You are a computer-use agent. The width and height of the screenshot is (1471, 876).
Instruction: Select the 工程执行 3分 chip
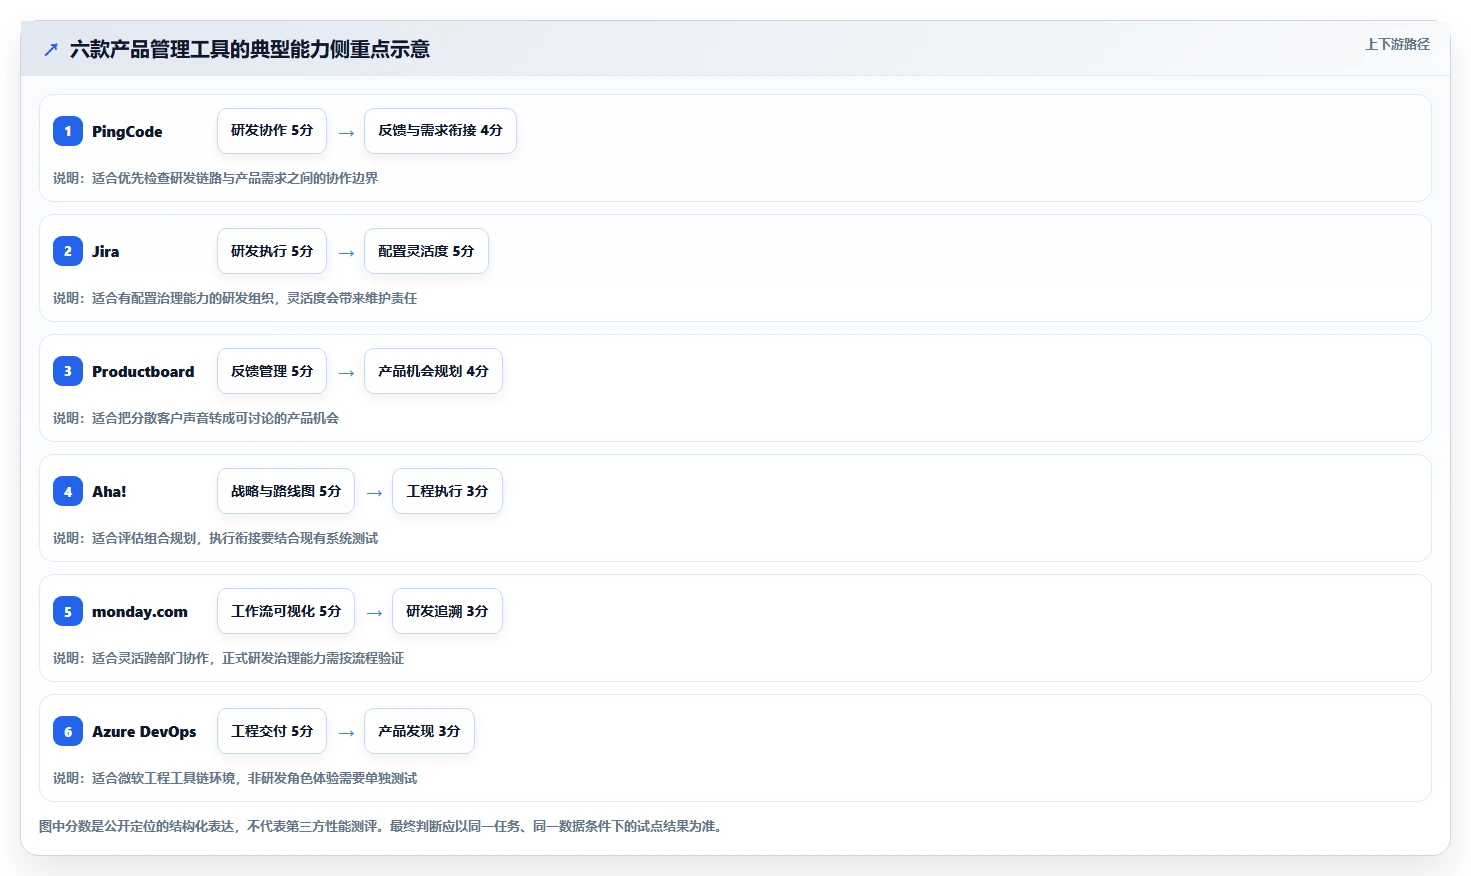click(447, 491)
